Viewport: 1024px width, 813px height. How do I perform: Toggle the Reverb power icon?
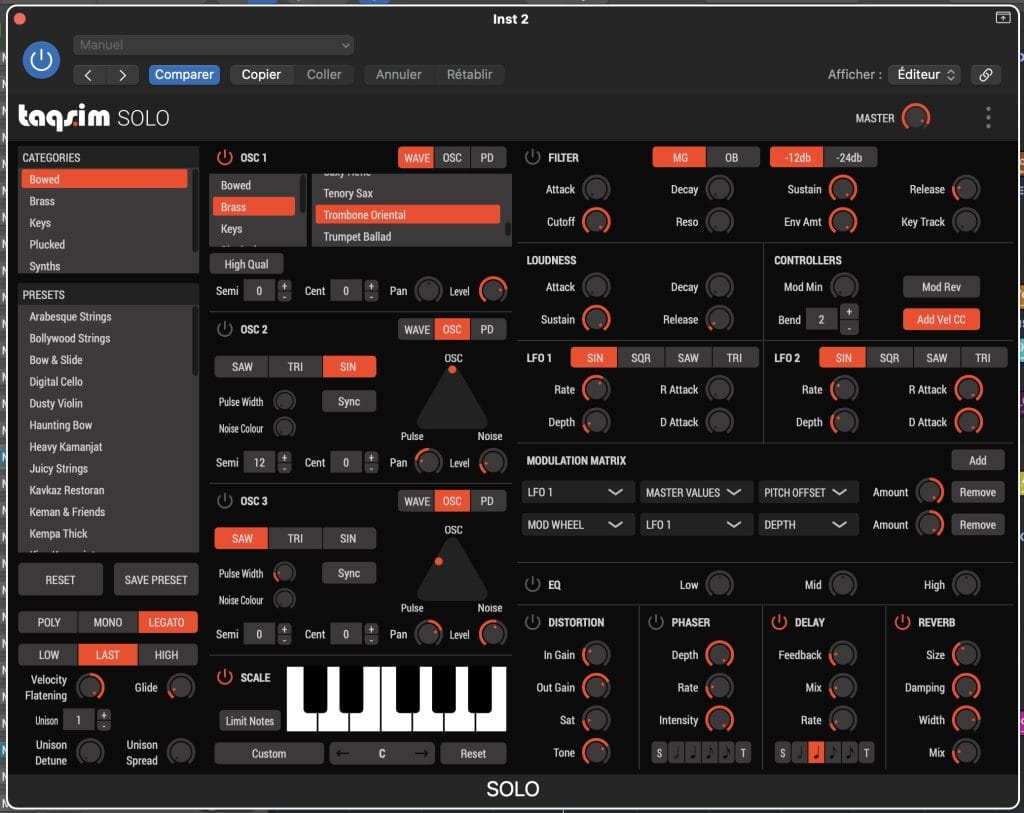tap(899, 622)
